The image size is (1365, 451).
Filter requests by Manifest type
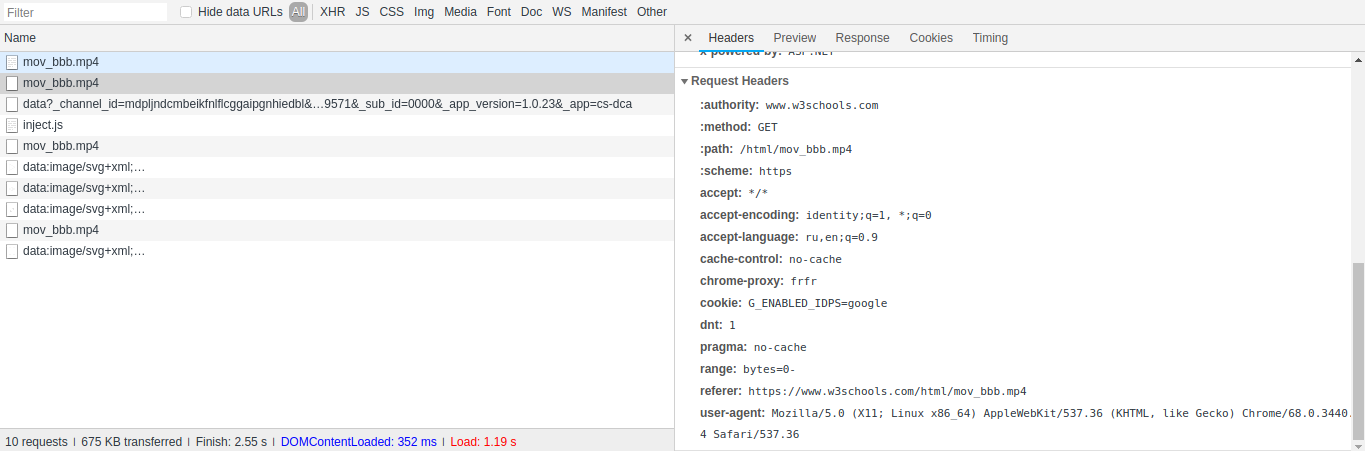point(604,12)
